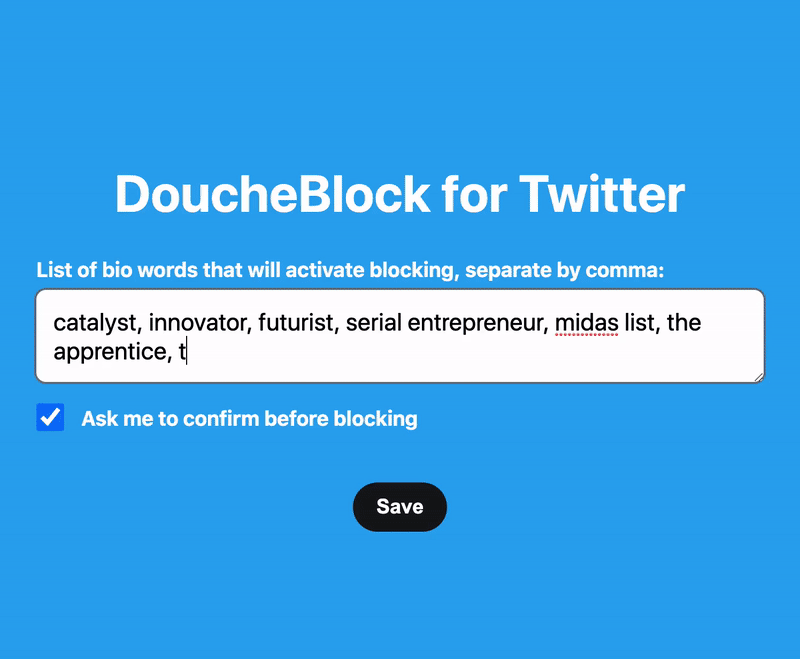Click the 'Ask me to confirm before blocking' label
The height and width of the screenshot is (659, 800).
[249, 419]
